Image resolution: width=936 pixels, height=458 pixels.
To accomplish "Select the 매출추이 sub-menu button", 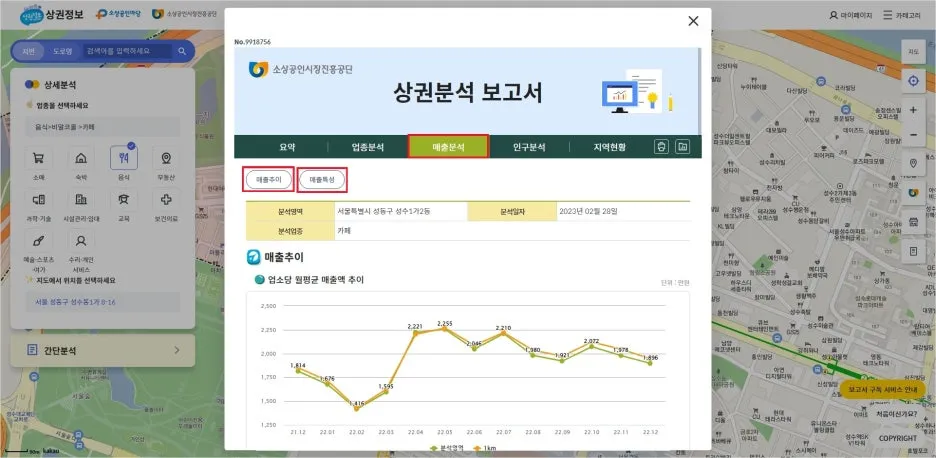I will (x=268, y=180).
